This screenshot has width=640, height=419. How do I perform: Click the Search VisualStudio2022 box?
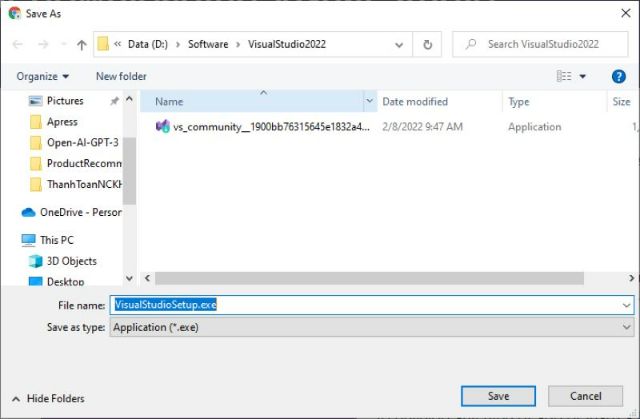540,44
